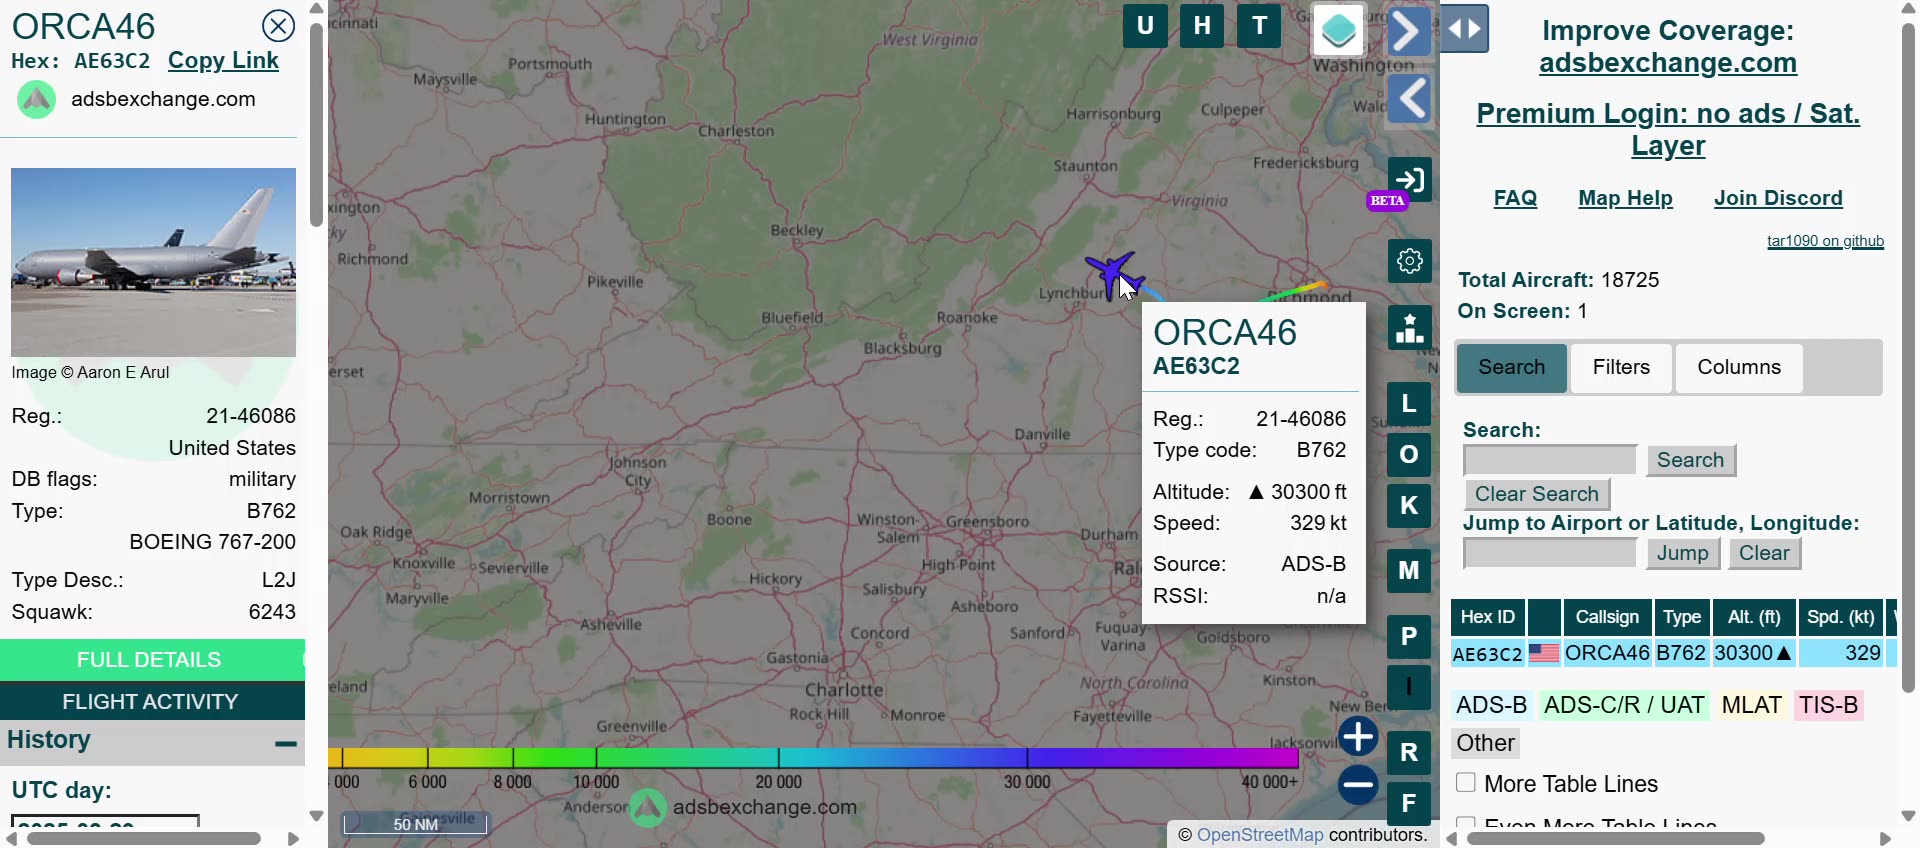Open the OpenStreetMap attribution link

(1260, 835)
